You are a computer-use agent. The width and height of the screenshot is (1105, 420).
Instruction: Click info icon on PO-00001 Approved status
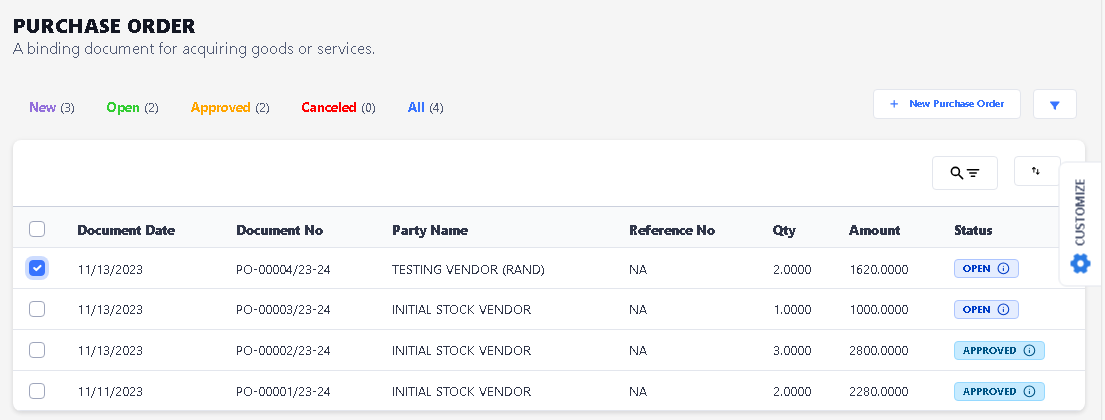pos(1029,392)
